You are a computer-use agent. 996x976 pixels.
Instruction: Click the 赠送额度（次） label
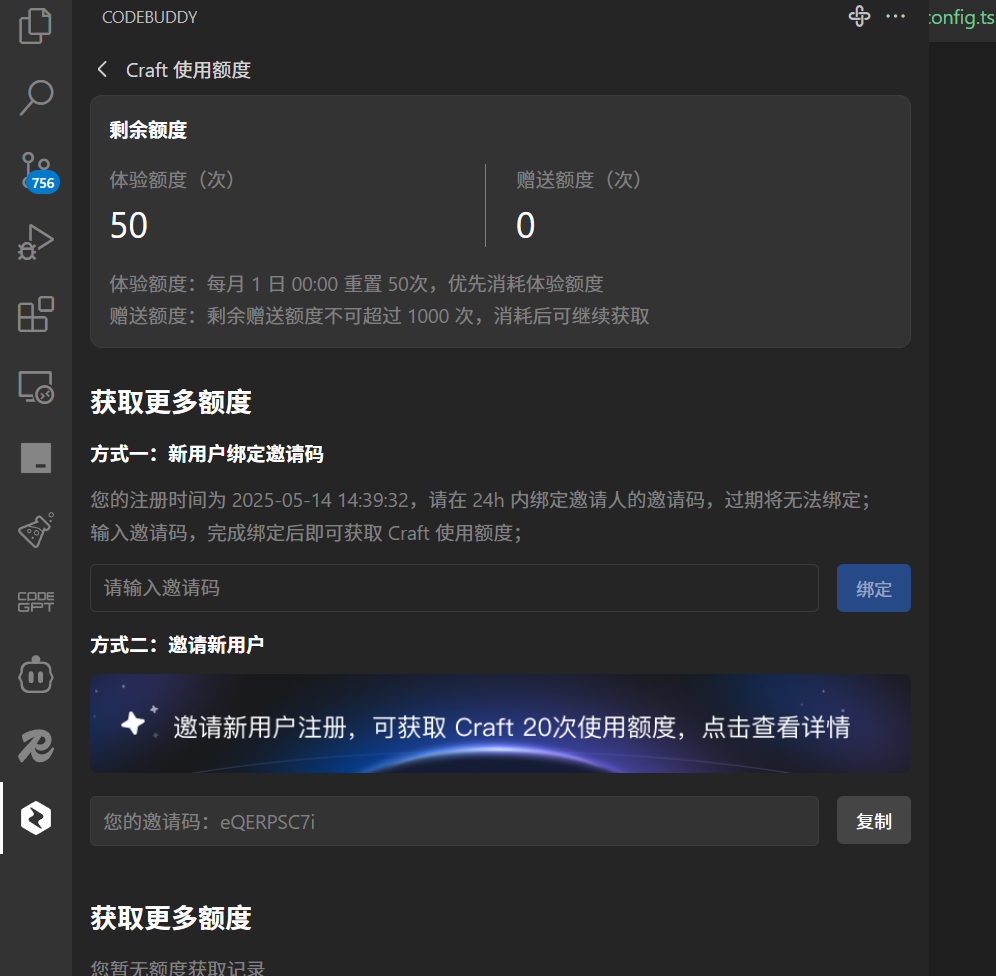(x=578, y=180)
